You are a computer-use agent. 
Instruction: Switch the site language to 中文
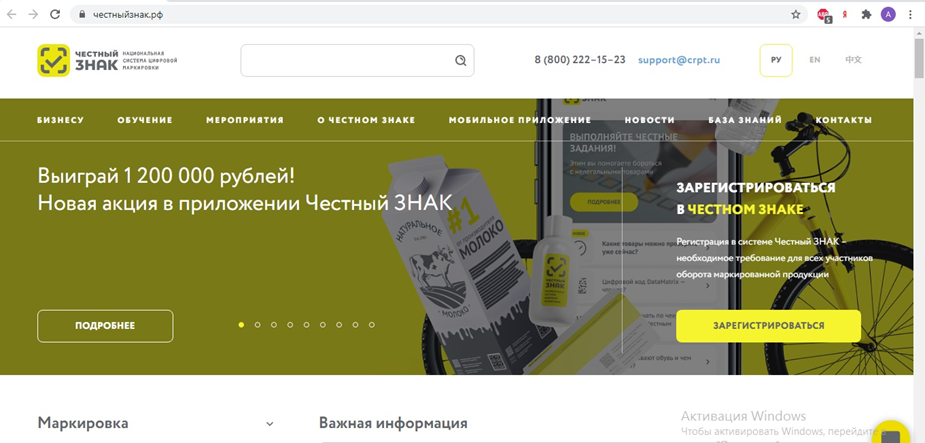click(853, 60)
